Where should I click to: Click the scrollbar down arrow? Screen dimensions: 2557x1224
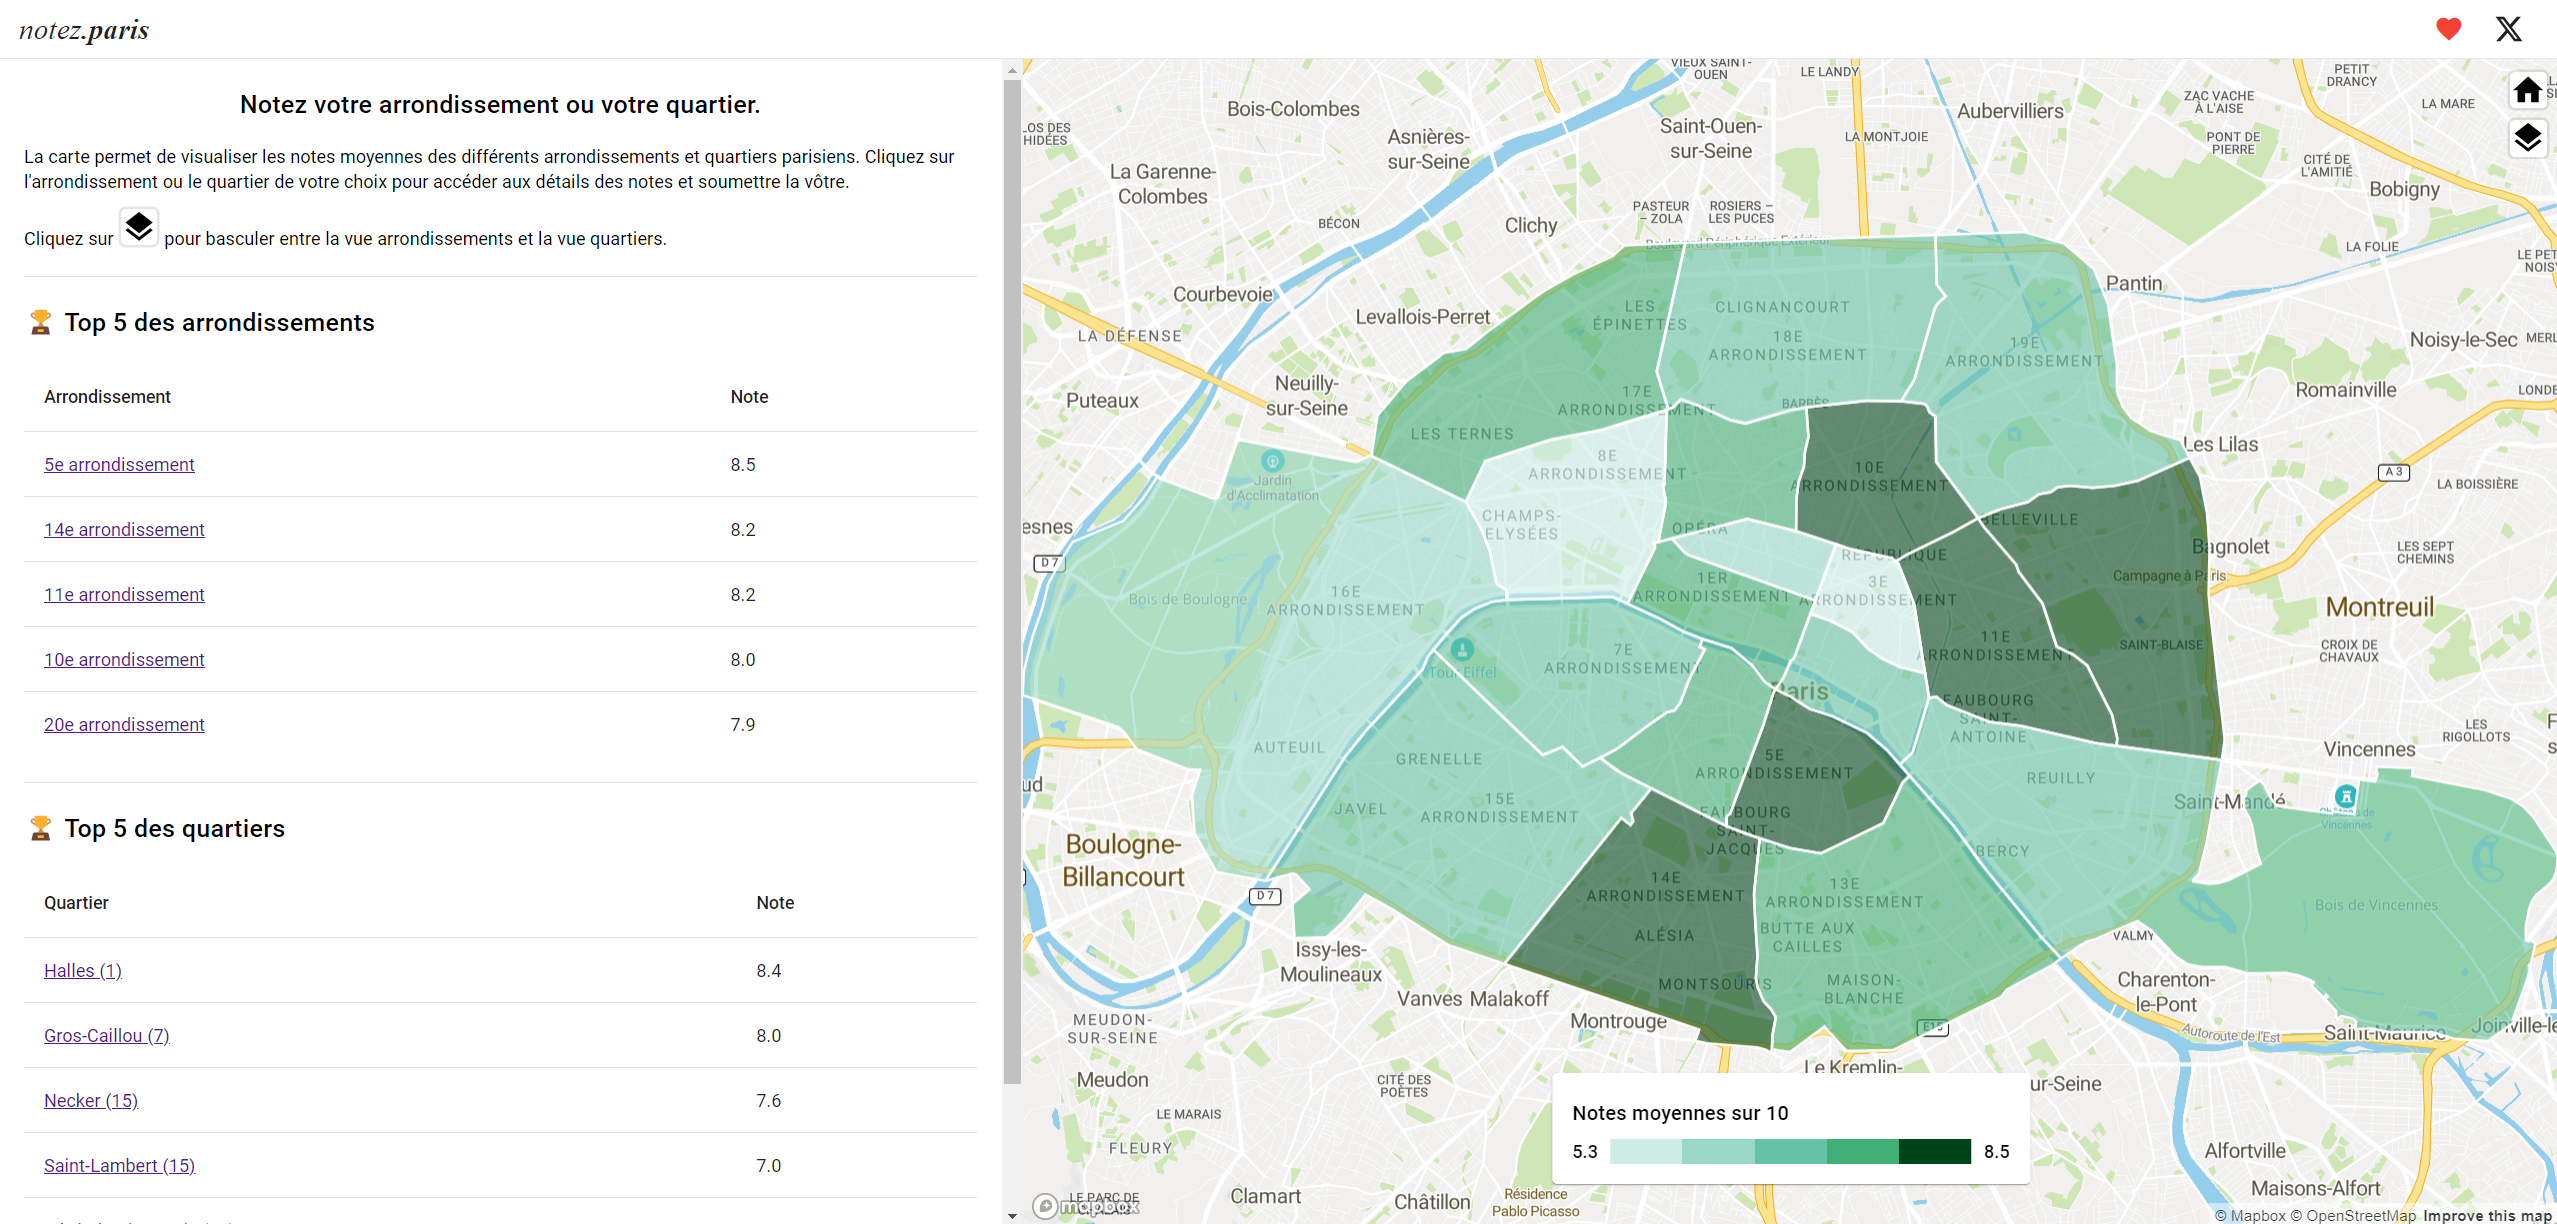coord(1012,1215)
